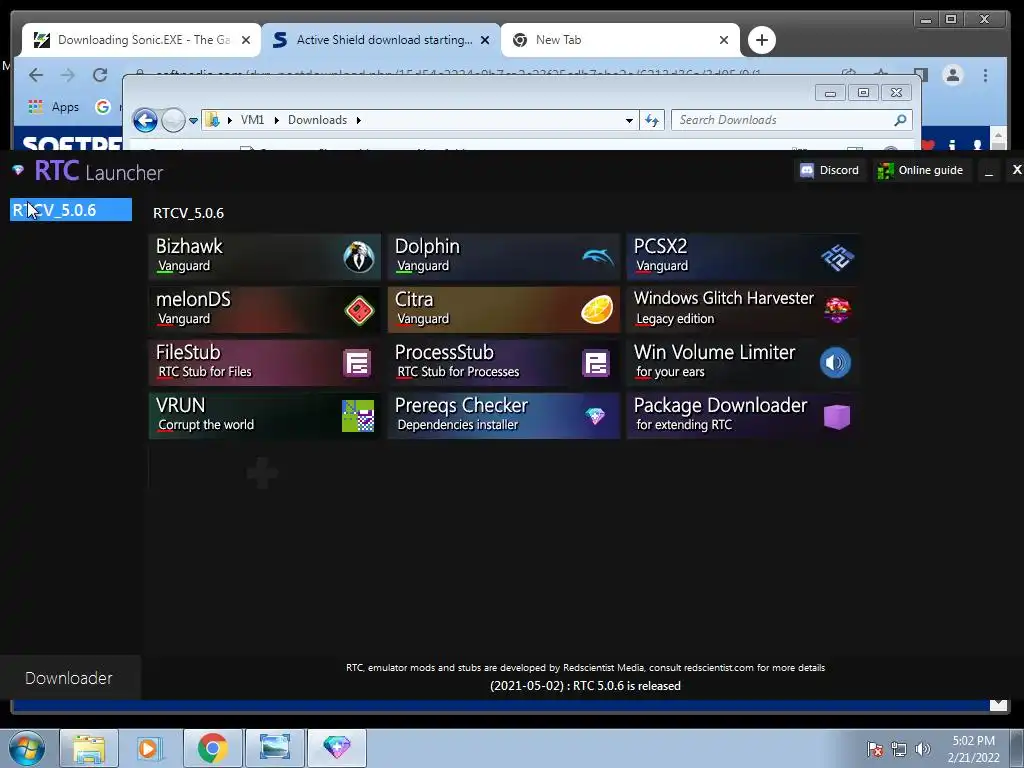Click the Citra orange slice icon
The height and width of the screenshot is (768, 1024).
[x=597, y=310]
